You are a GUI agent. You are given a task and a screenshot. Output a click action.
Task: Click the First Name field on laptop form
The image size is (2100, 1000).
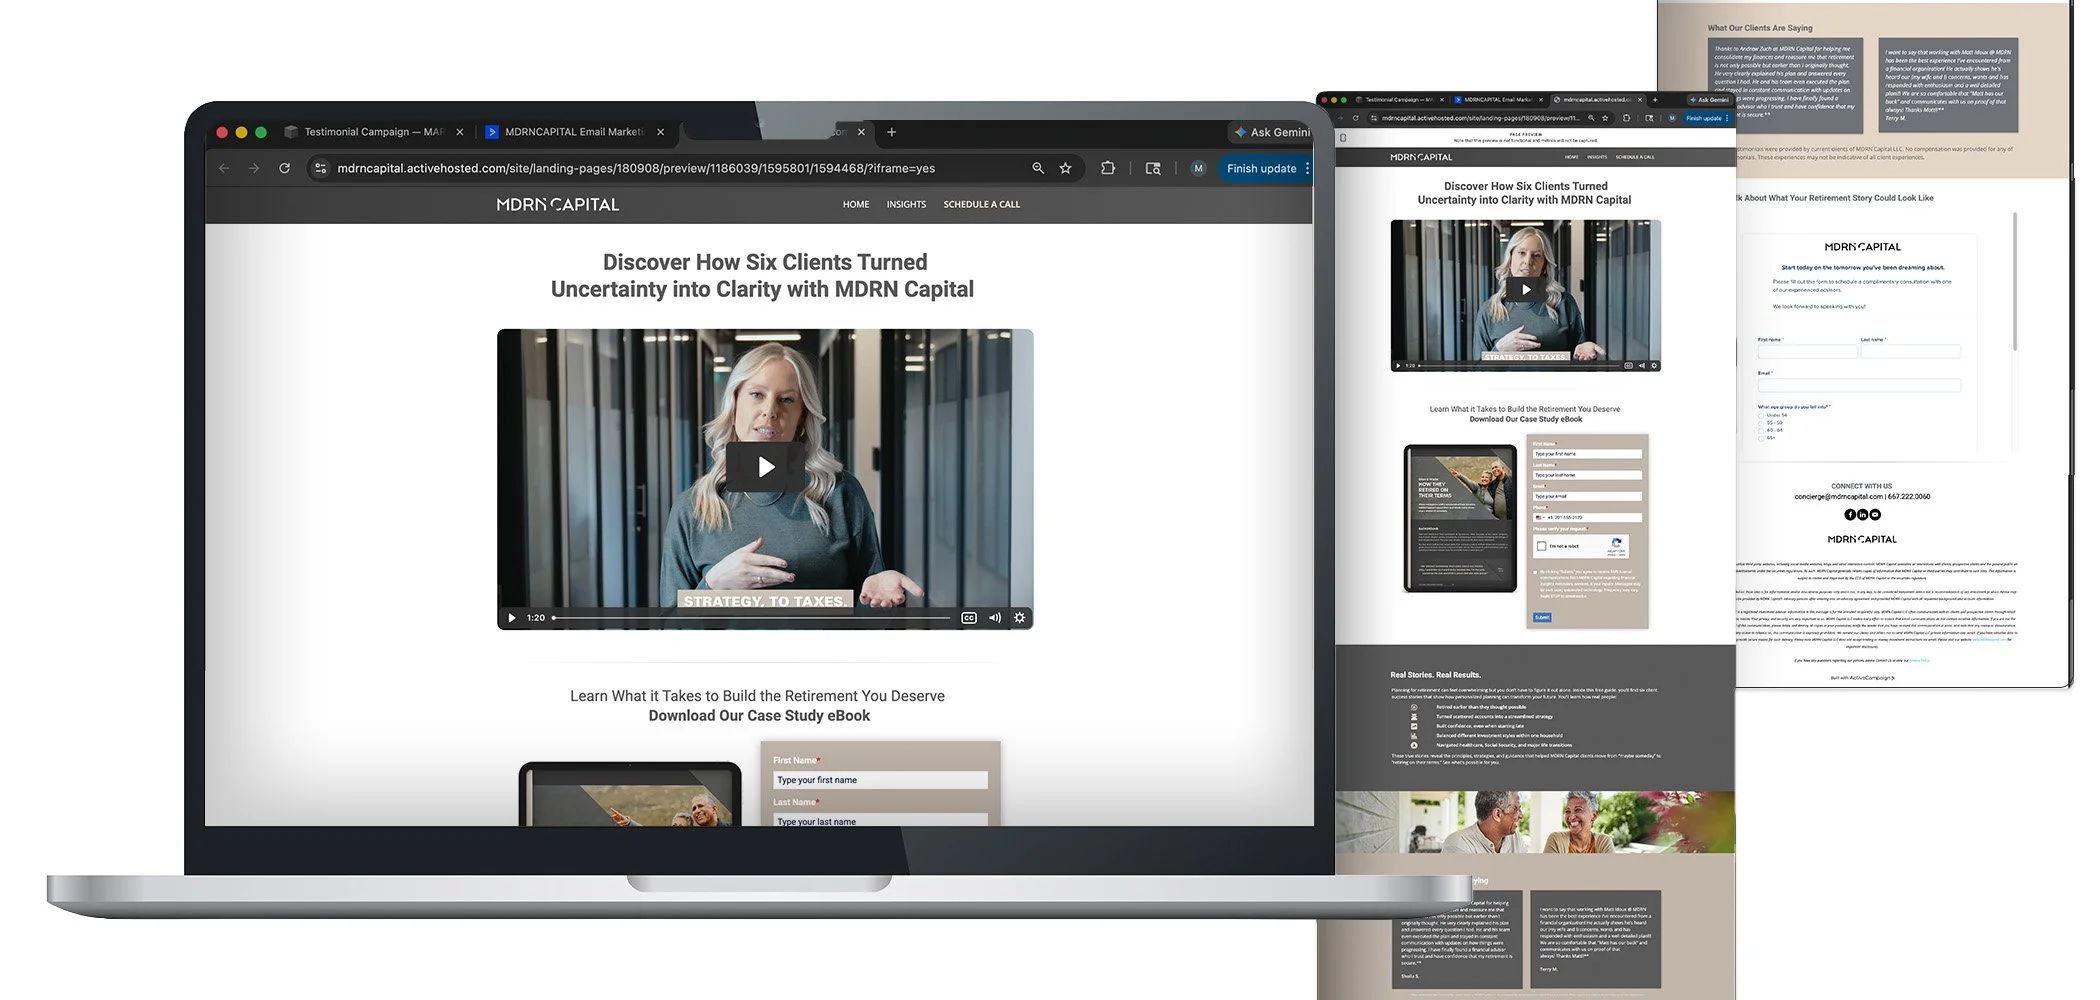tap(880, 780)
